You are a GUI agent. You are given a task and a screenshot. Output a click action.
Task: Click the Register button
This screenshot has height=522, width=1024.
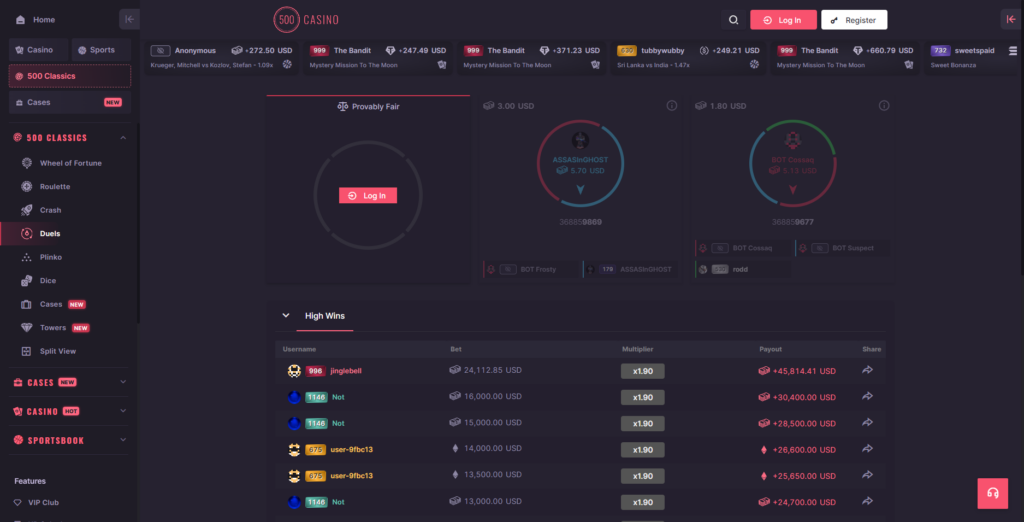[x=854, y=20]
